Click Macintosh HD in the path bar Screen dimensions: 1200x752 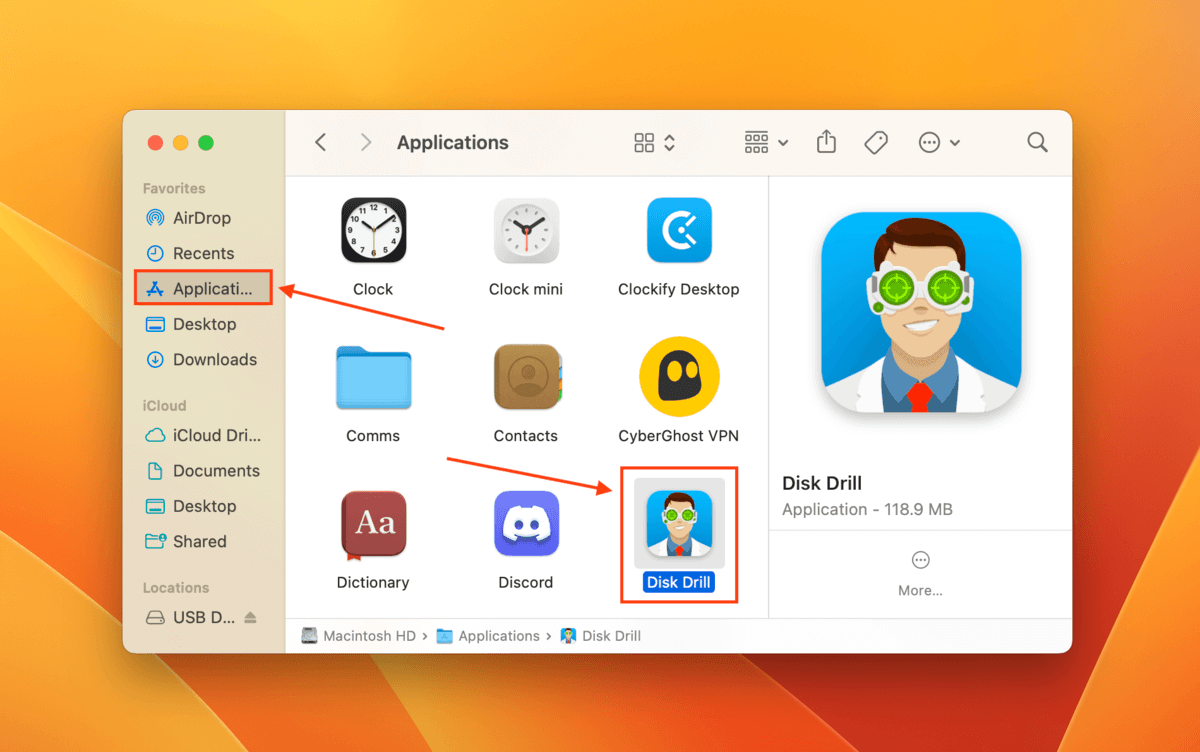(x=360, y=636)
